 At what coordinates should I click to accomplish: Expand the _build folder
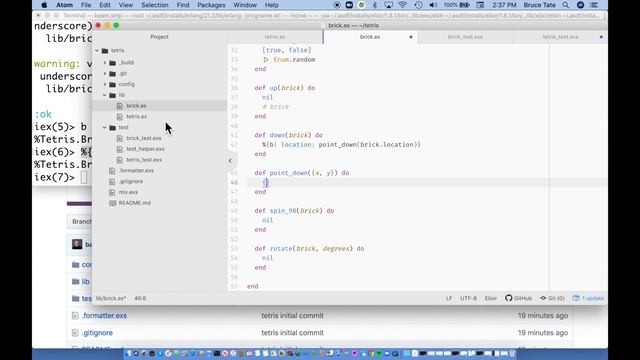(105, 62)
